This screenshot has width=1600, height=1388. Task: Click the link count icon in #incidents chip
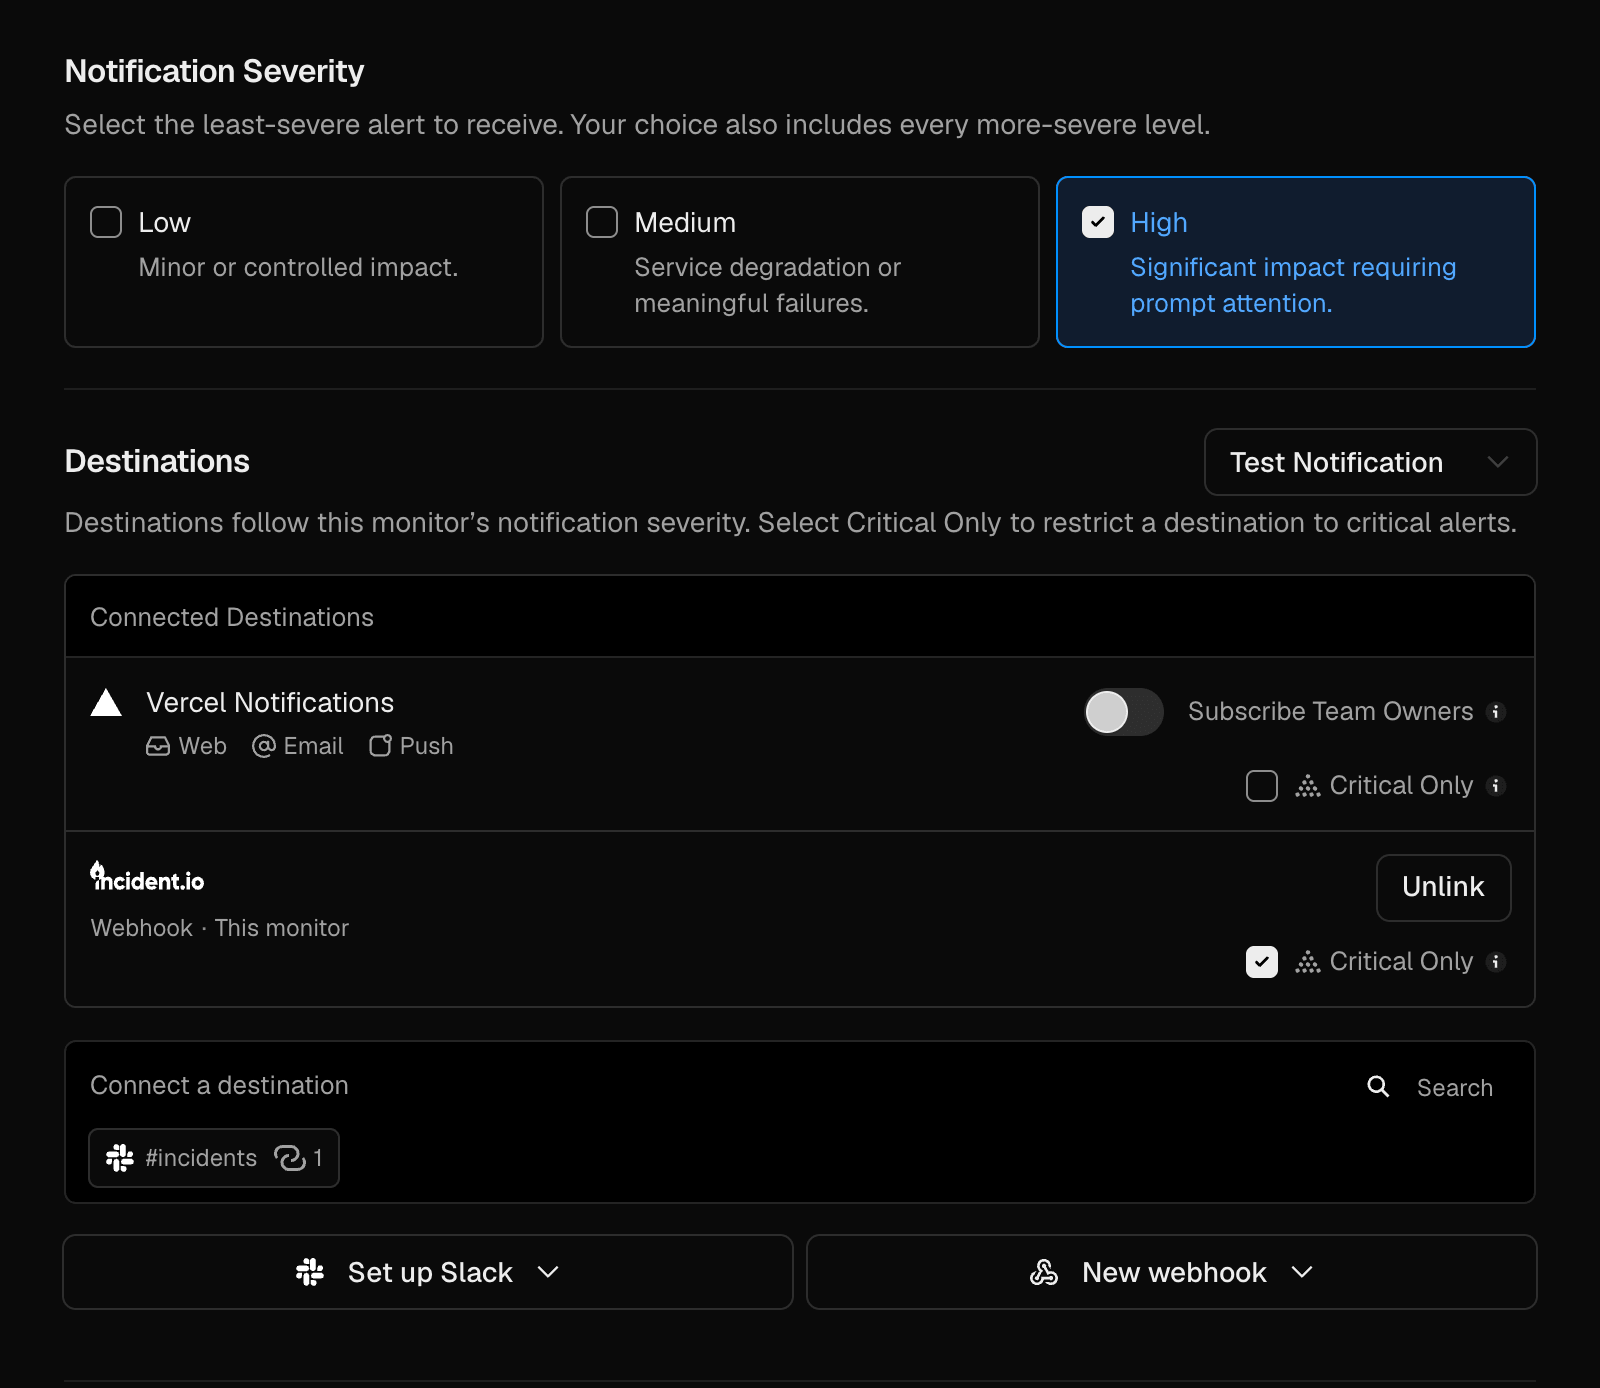[290, 1158]
